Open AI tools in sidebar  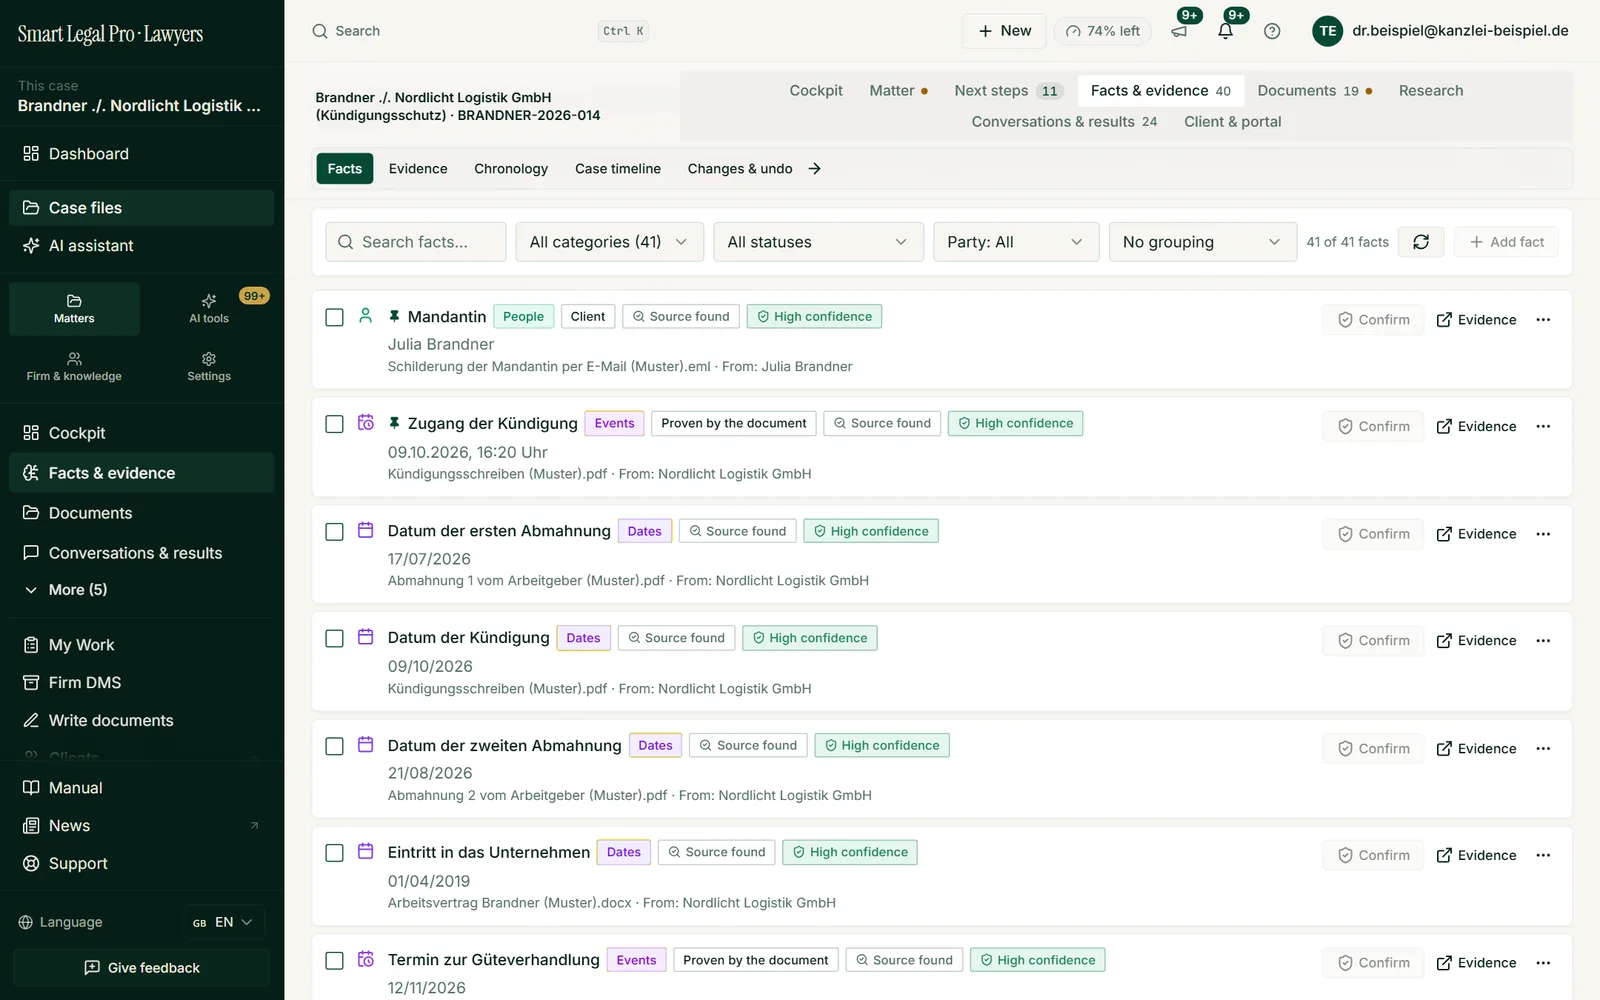tap(209, 308)
